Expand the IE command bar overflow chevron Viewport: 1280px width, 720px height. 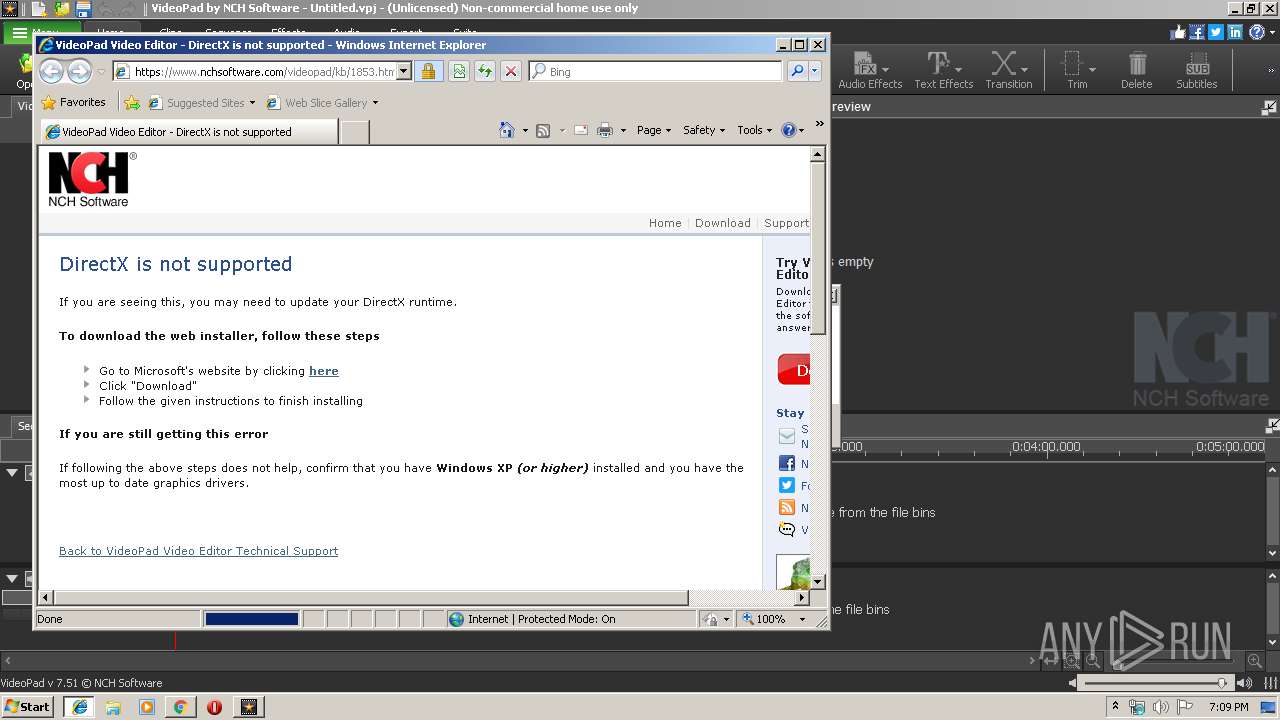[819, 124]
